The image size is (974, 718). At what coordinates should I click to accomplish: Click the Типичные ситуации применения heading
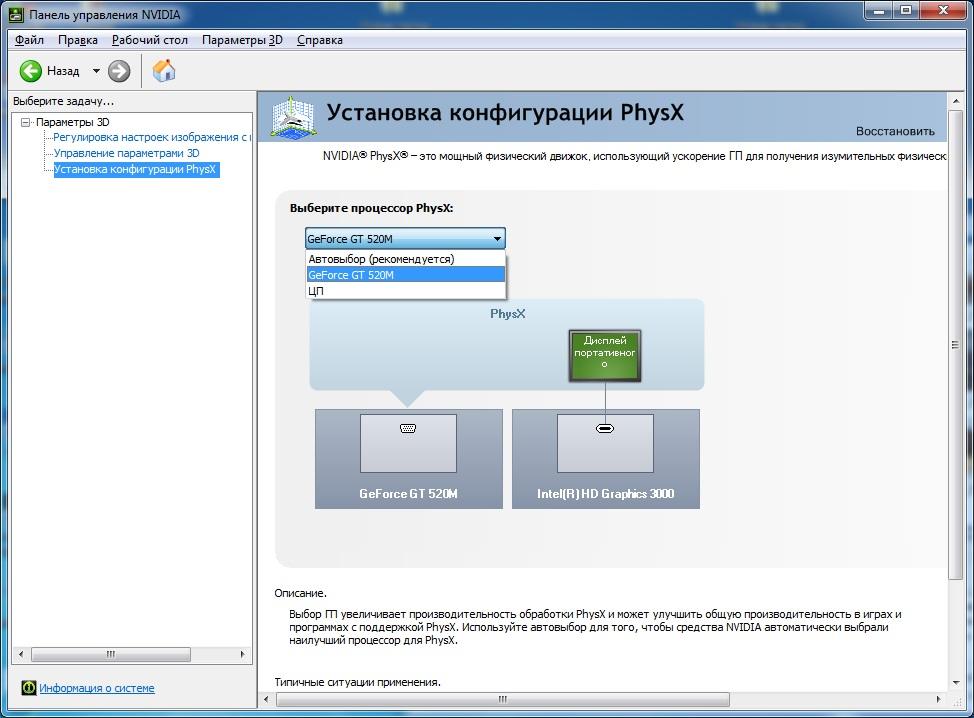(358, 682)
